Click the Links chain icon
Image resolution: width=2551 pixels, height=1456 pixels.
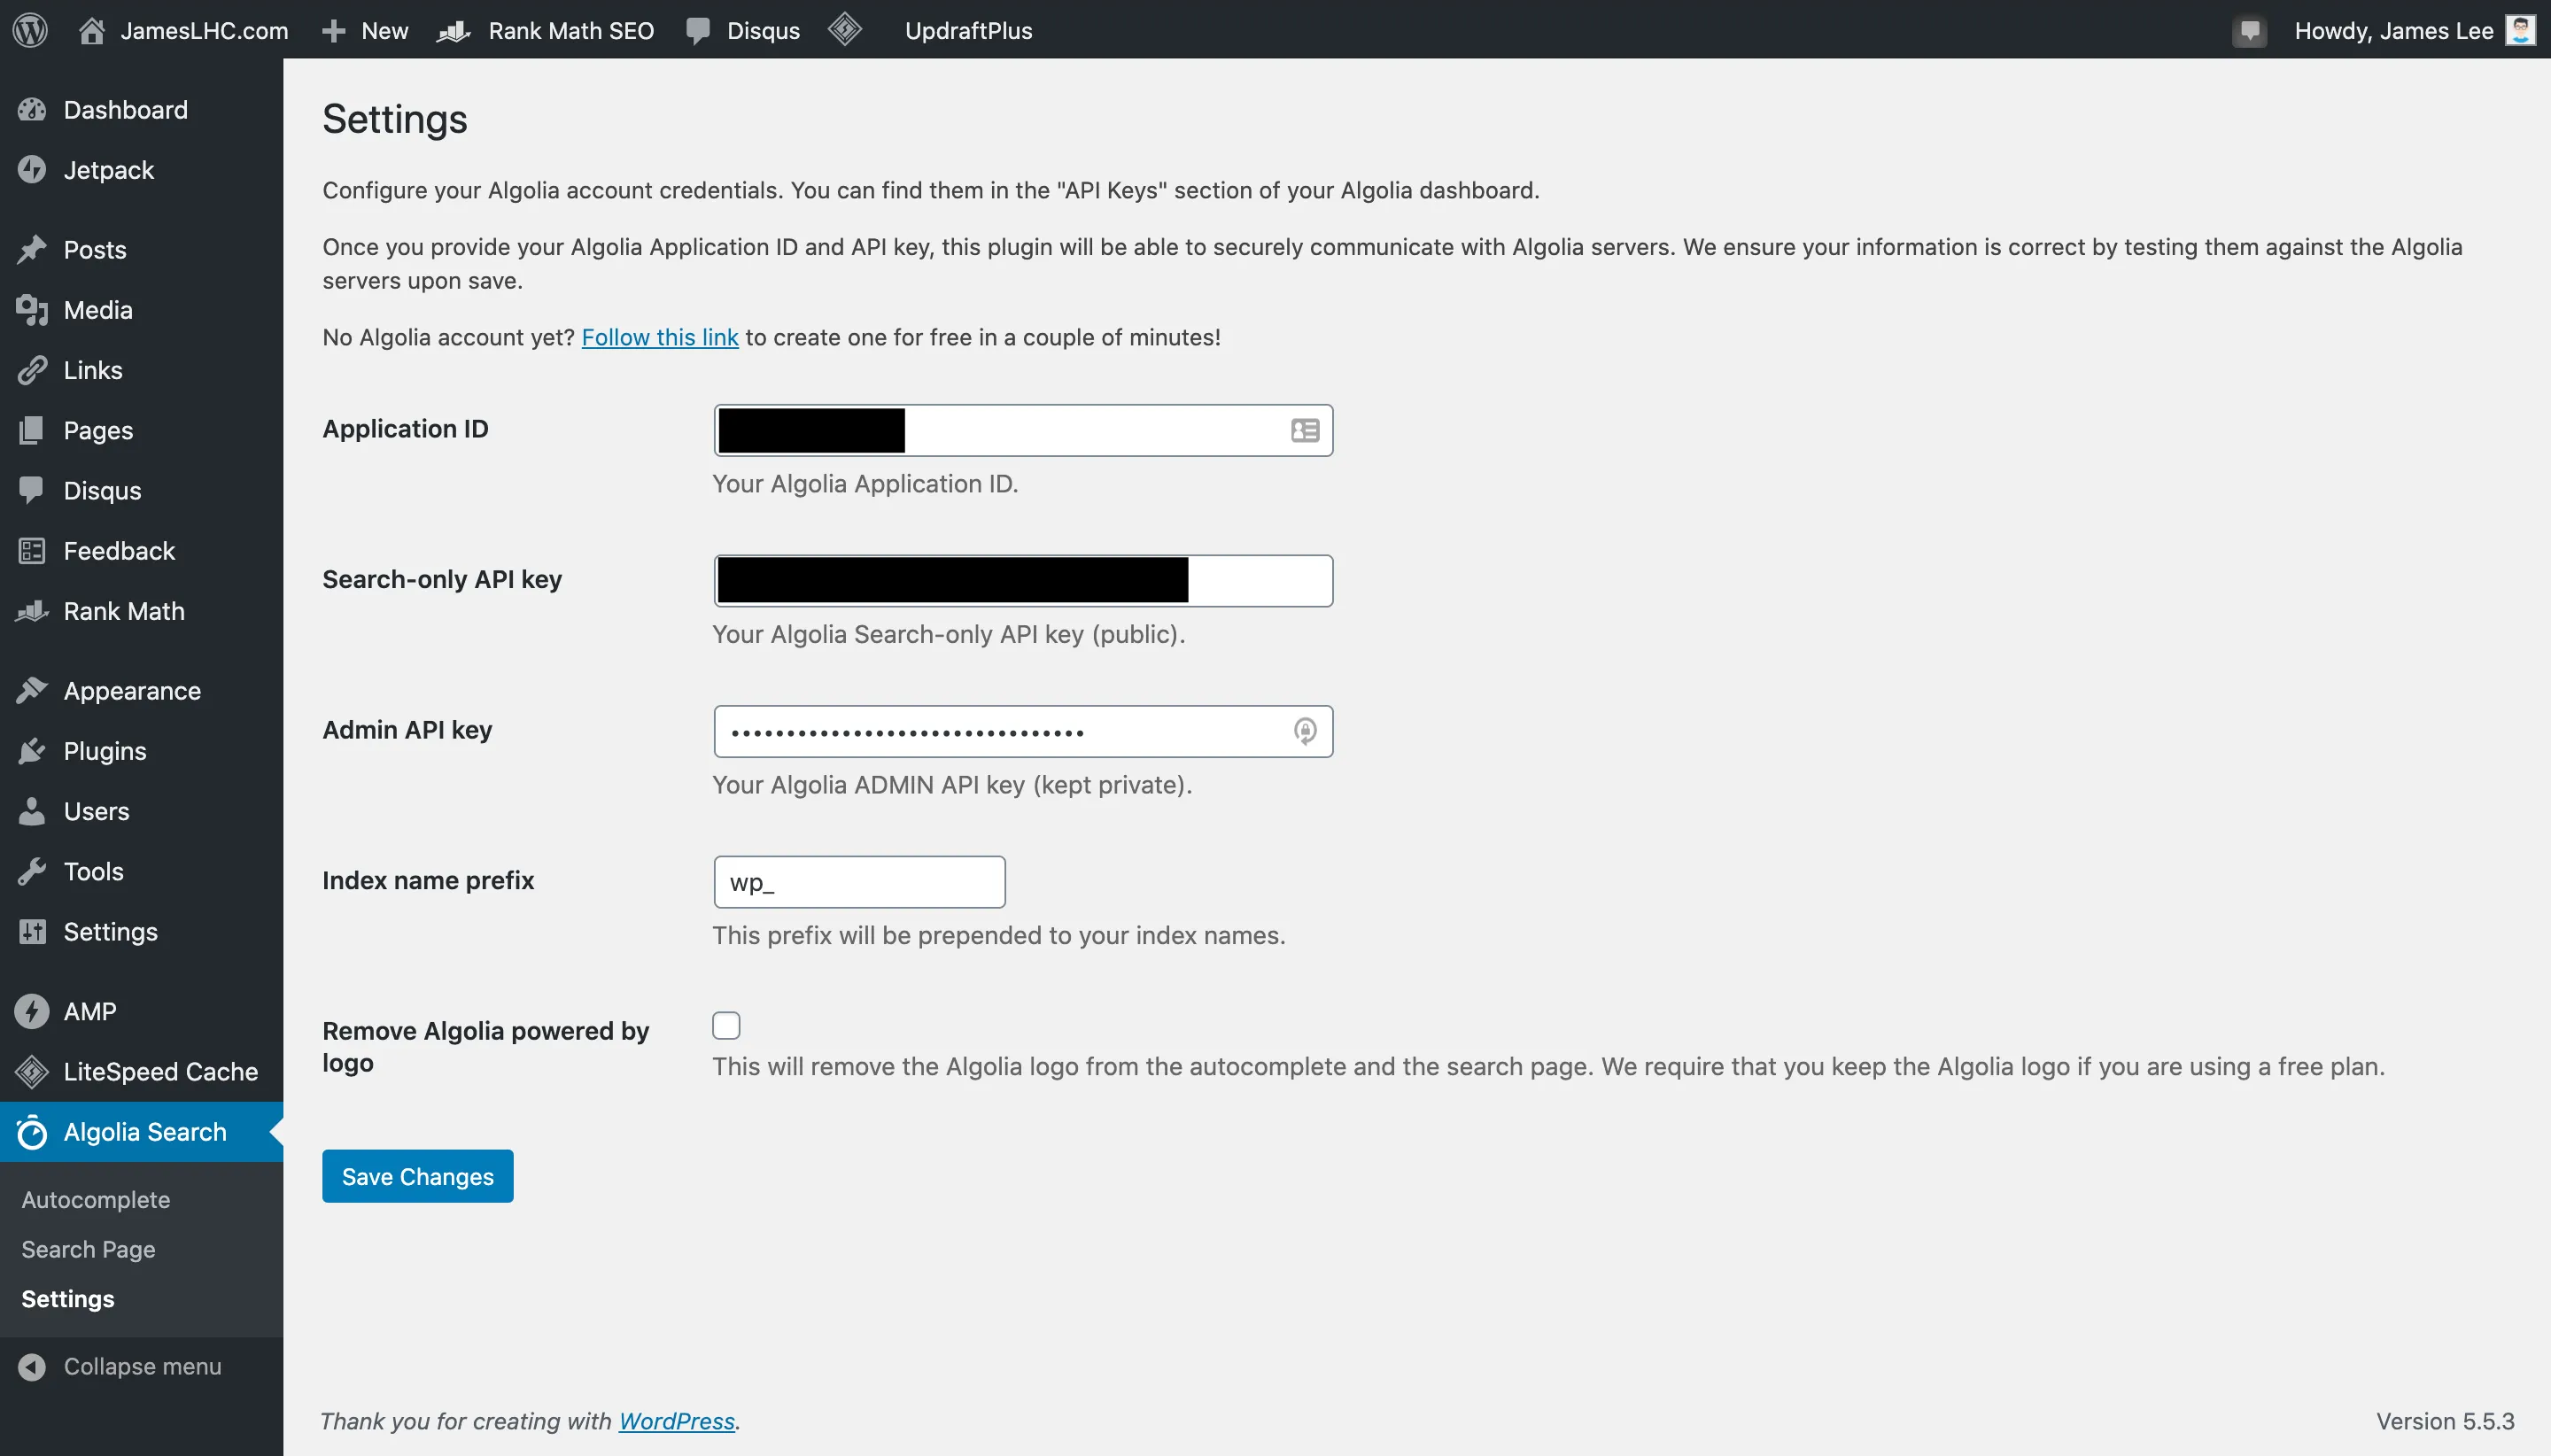[32, 370]
